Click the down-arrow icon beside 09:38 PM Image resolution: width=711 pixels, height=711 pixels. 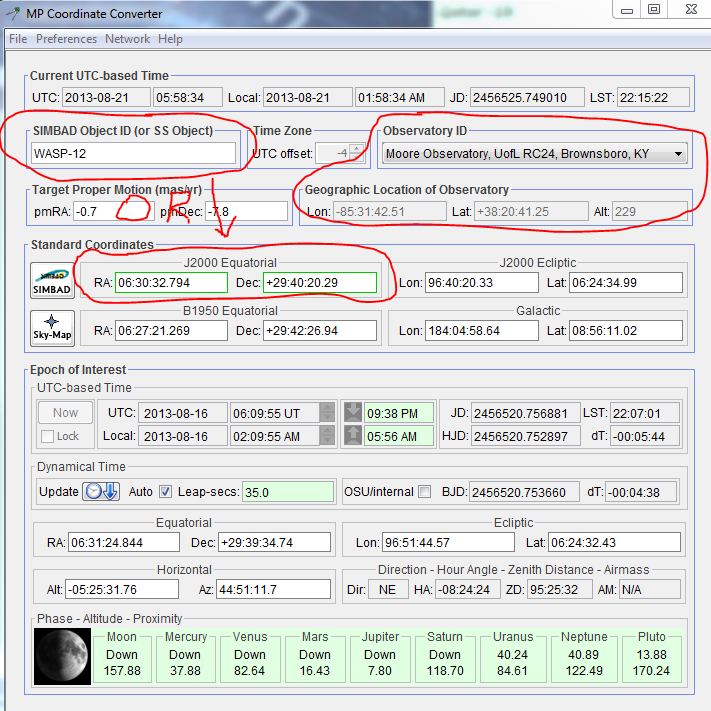click(352, 412)
